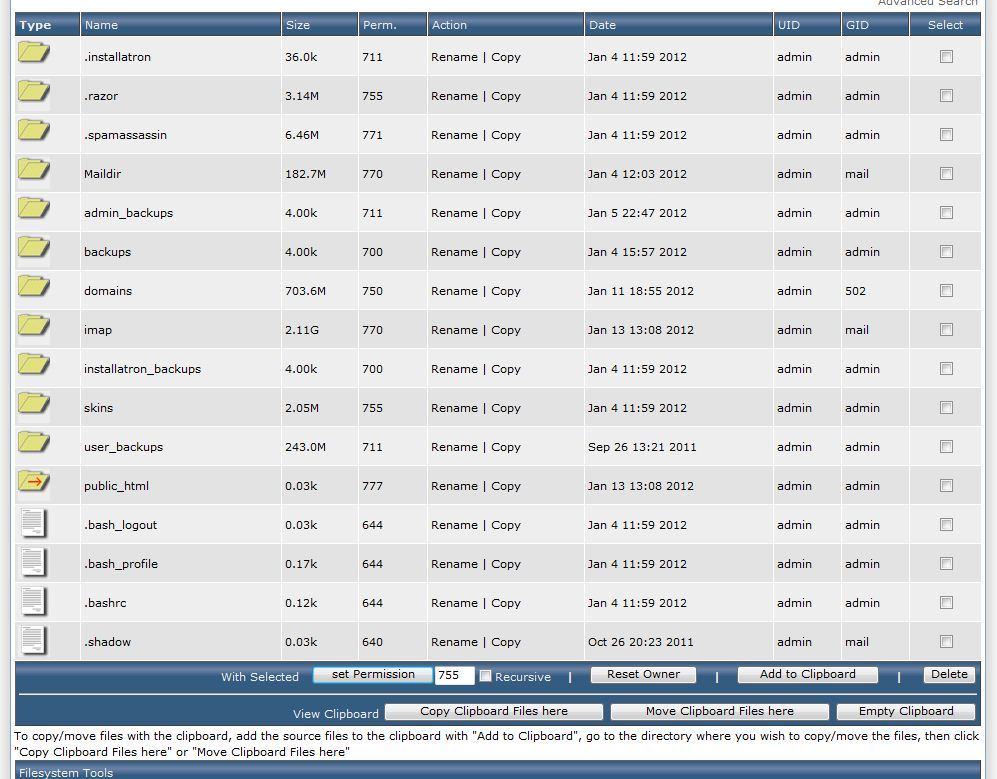Enable the Recursive checkbox
This screenshot has height=779, width=997.
click(x=485, y=676)
